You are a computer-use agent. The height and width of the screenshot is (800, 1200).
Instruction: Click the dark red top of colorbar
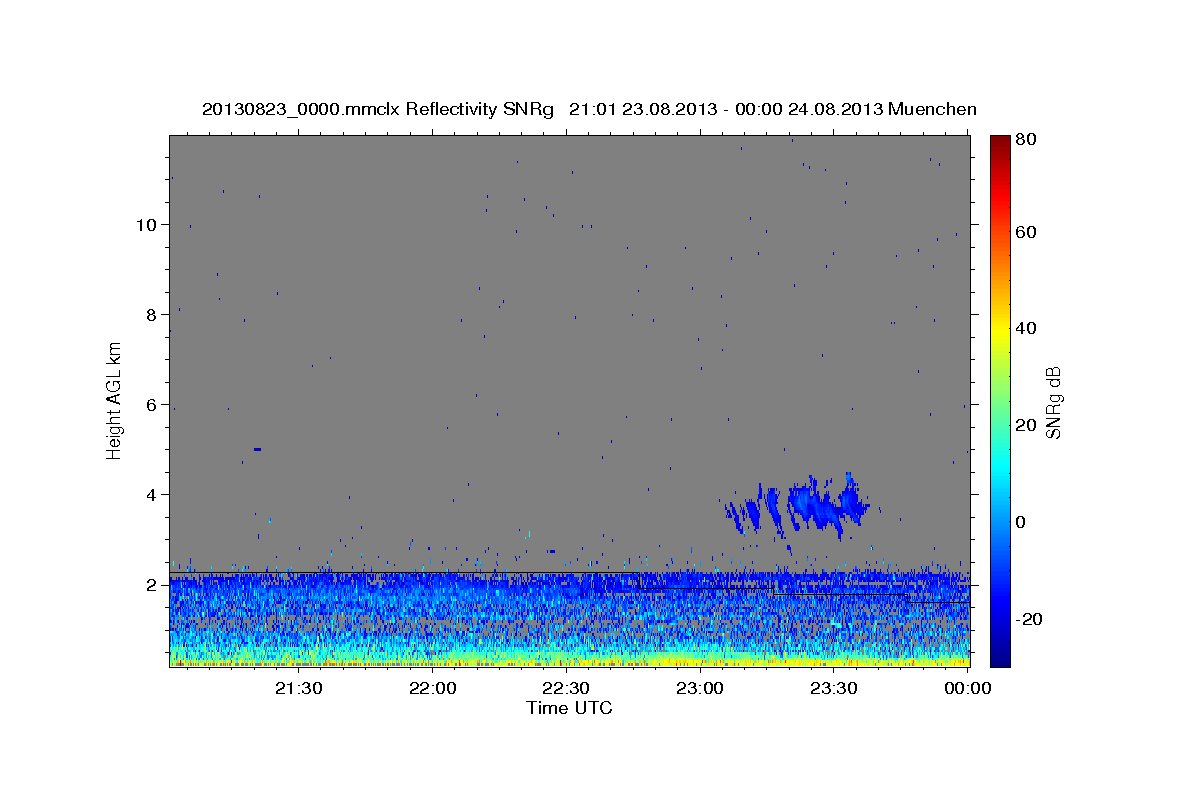pyautogui.click(x=1000, y=142)
